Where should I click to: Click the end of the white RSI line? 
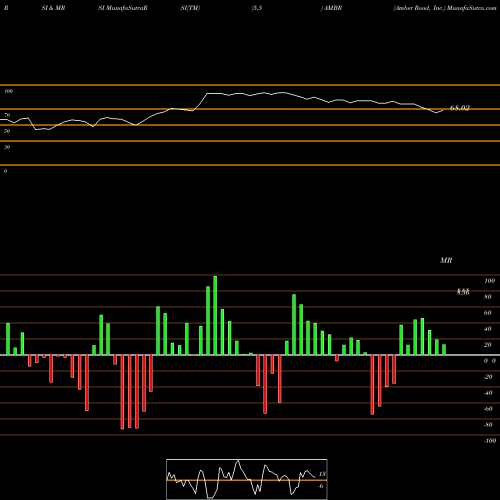click(443, 111)
